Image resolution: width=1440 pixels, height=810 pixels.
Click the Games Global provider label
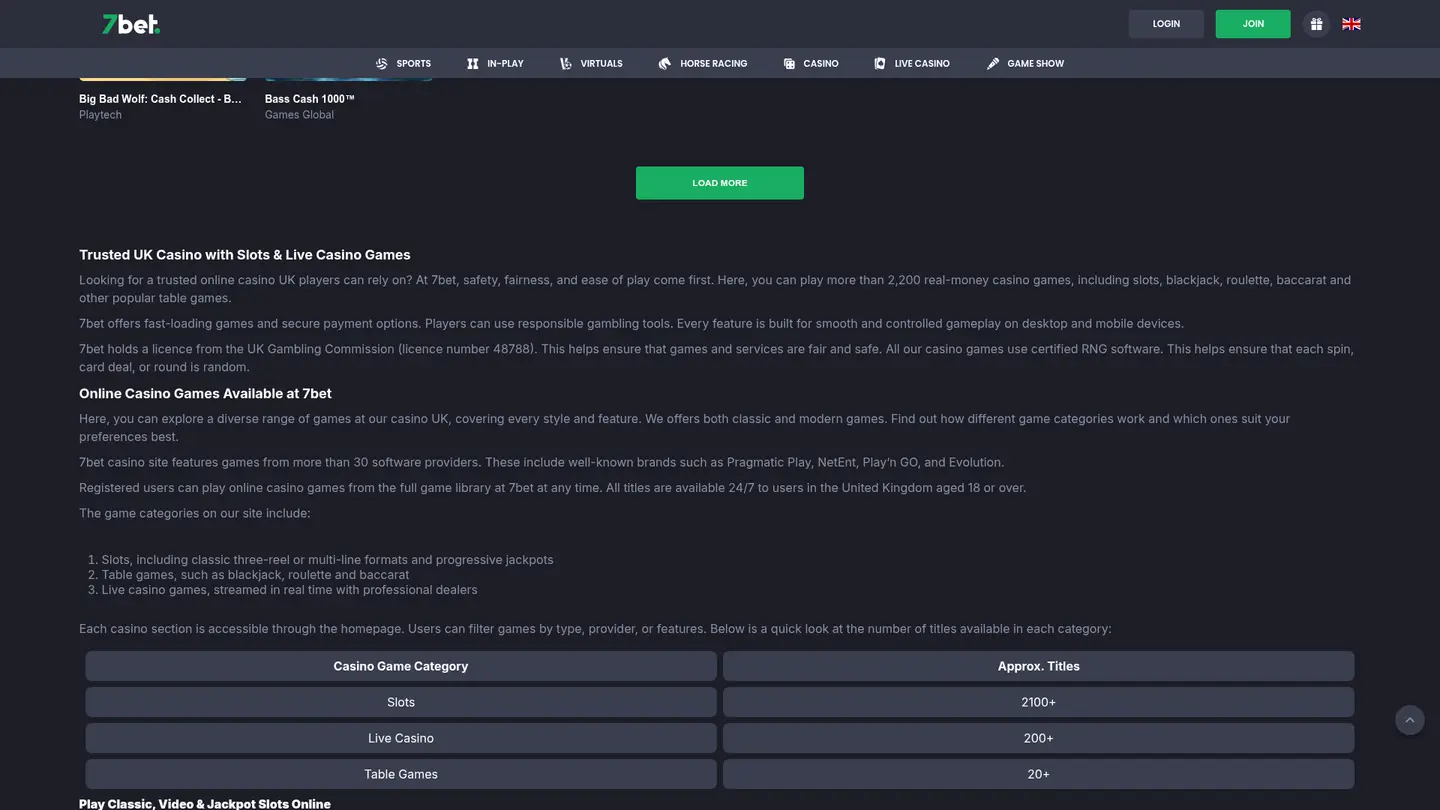(299, 115)
